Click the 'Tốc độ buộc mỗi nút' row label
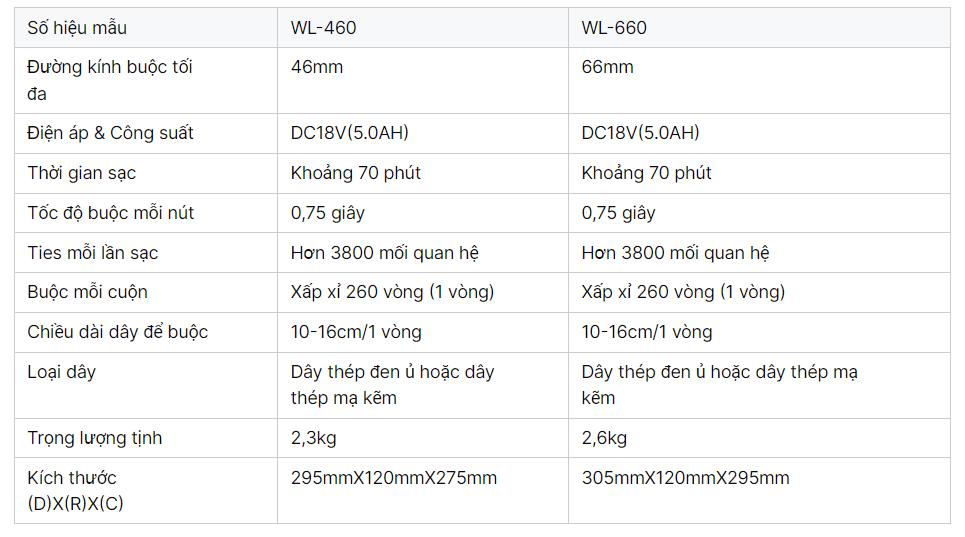The image size is (965, 537). pyautogui.click(x=110, y=213)
